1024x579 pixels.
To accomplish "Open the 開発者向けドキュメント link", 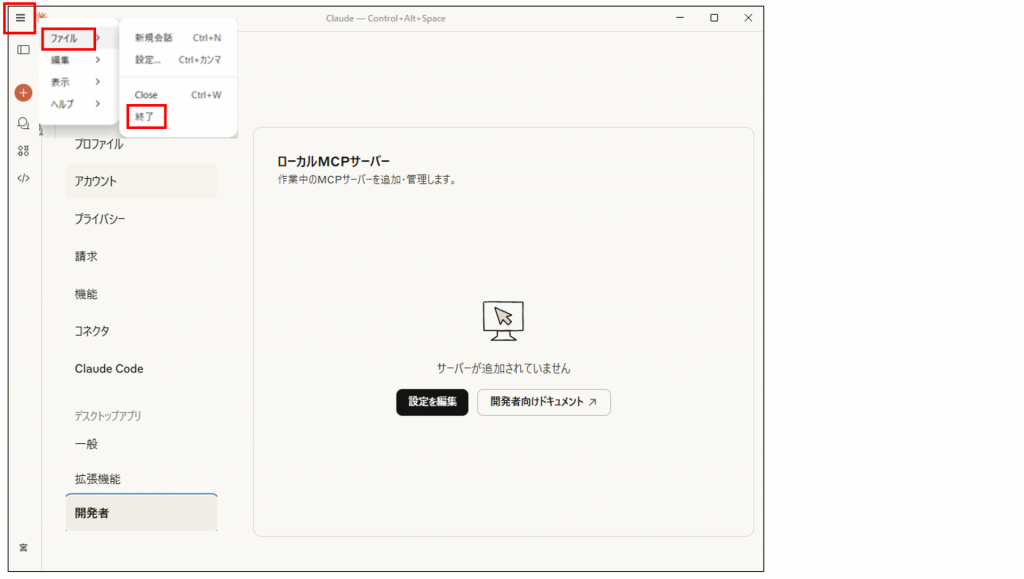I will 543,402.
